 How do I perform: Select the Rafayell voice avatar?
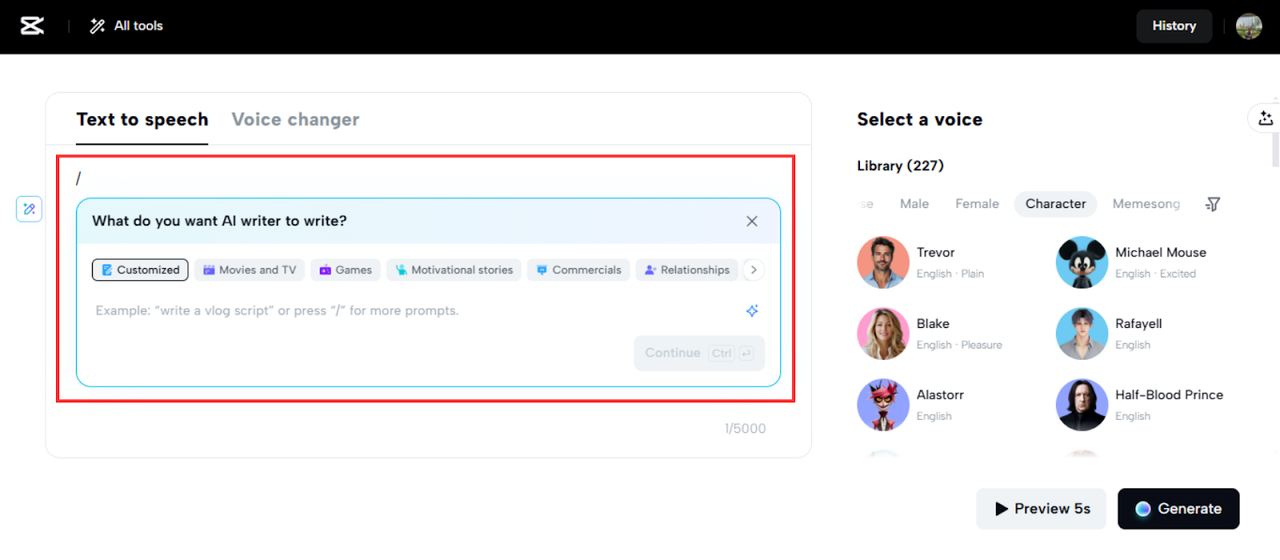coord(1082,333)
